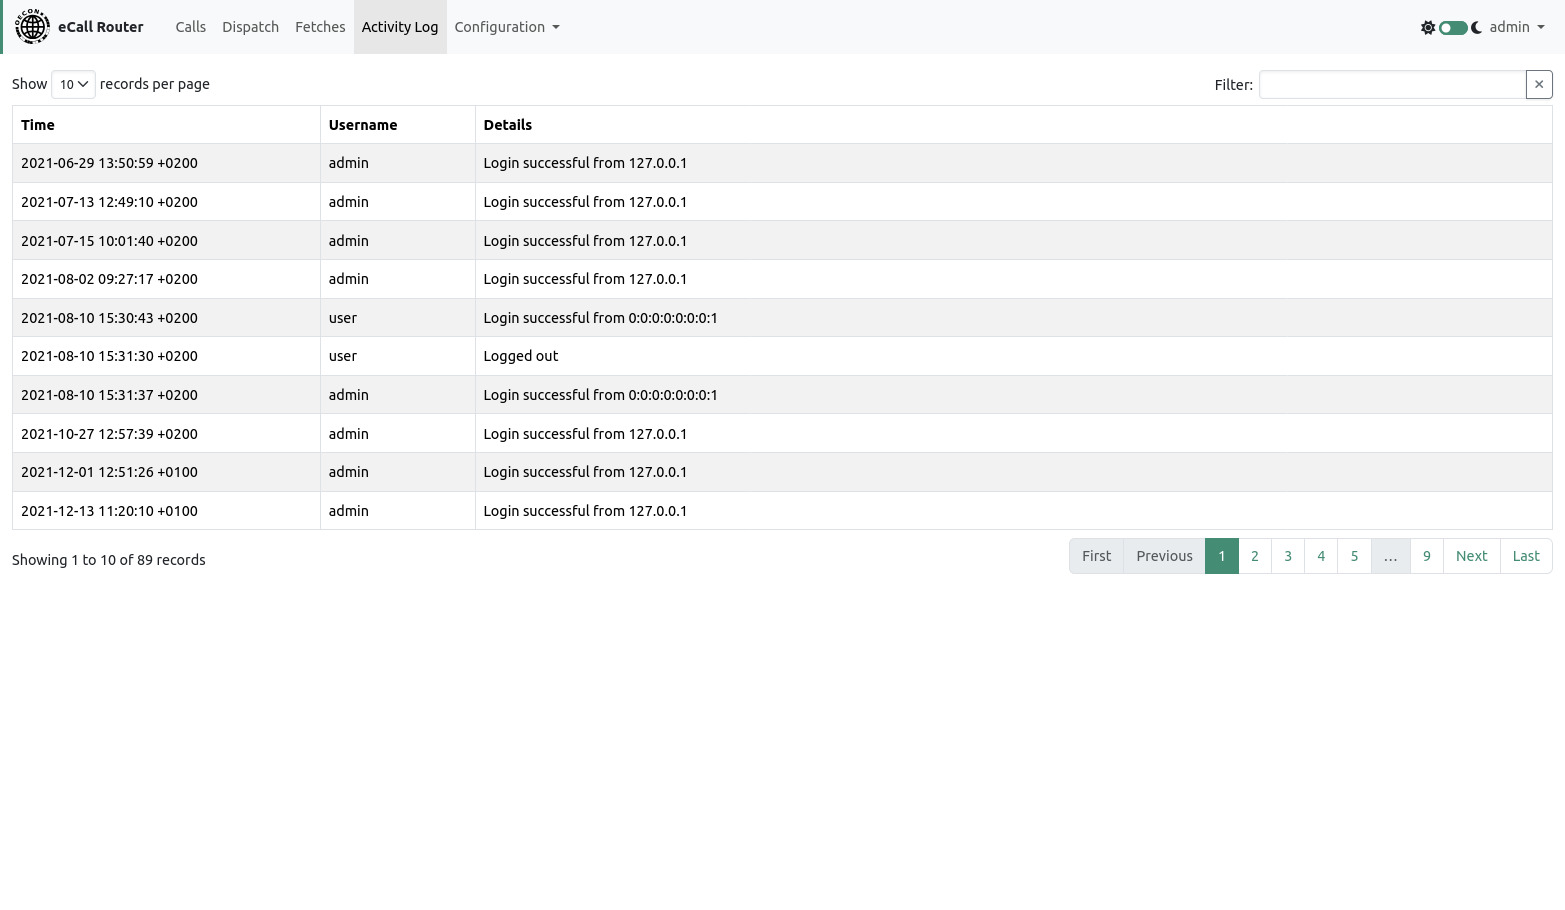The width and height of the screenshot is (1565, 910).
Task: Open page 9 of the log
Action: [x=1426, y=556]
